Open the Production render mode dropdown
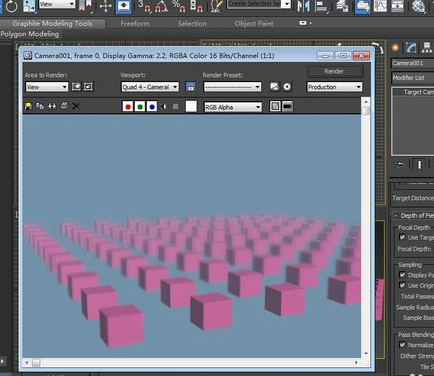434x376 pixels. click(334, 87)
